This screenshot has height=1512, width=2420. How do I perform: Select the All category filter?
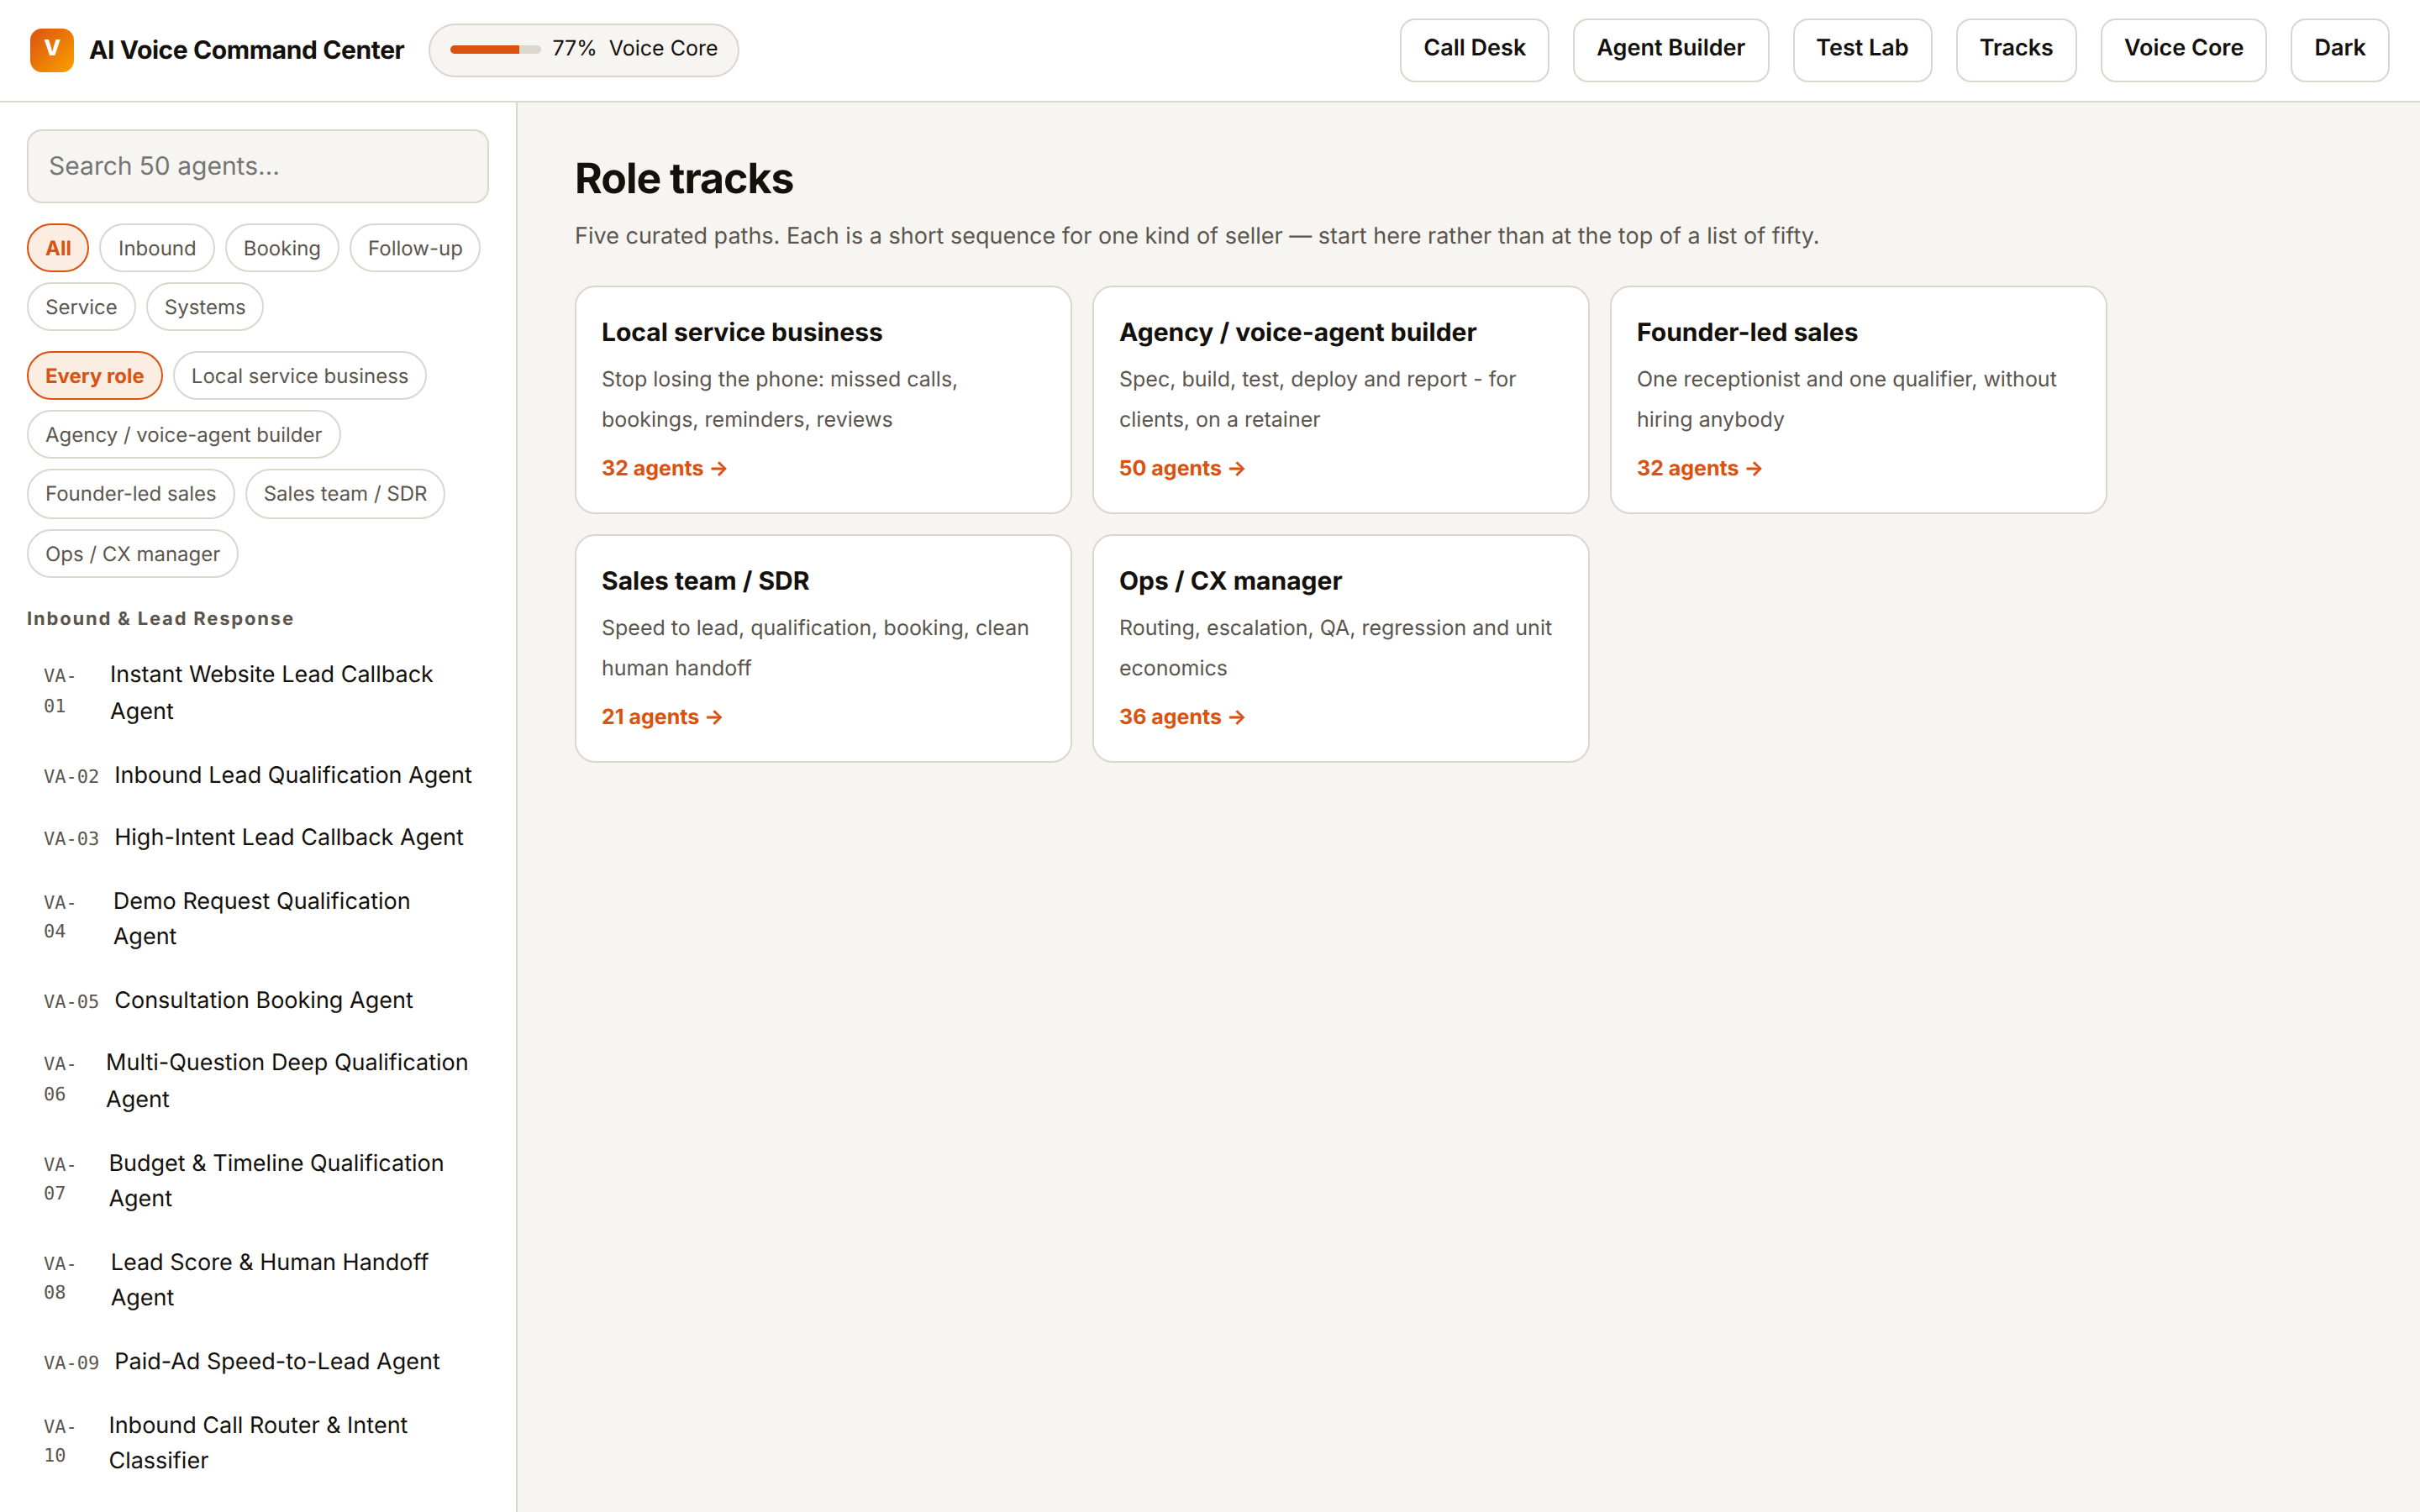click(x=58, y=248)
